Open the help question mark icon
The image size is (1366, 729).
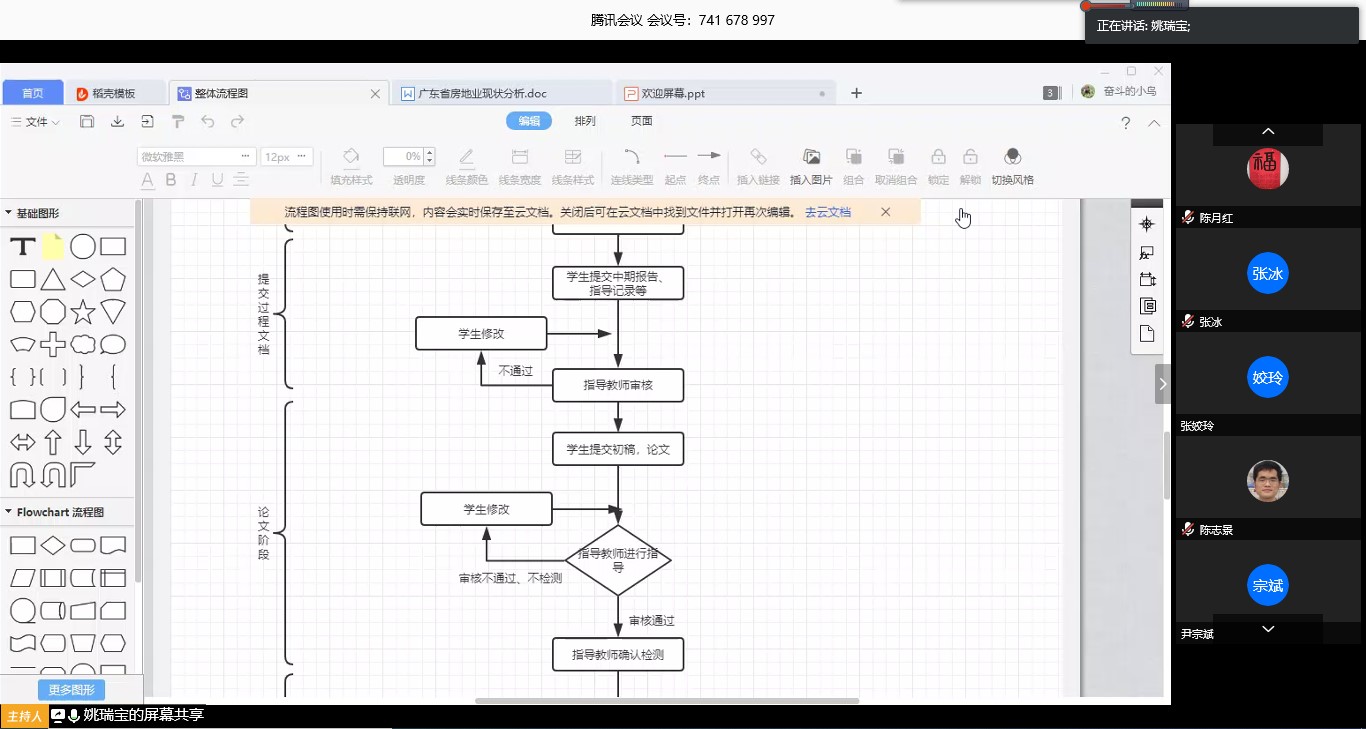coord(1125,123)
